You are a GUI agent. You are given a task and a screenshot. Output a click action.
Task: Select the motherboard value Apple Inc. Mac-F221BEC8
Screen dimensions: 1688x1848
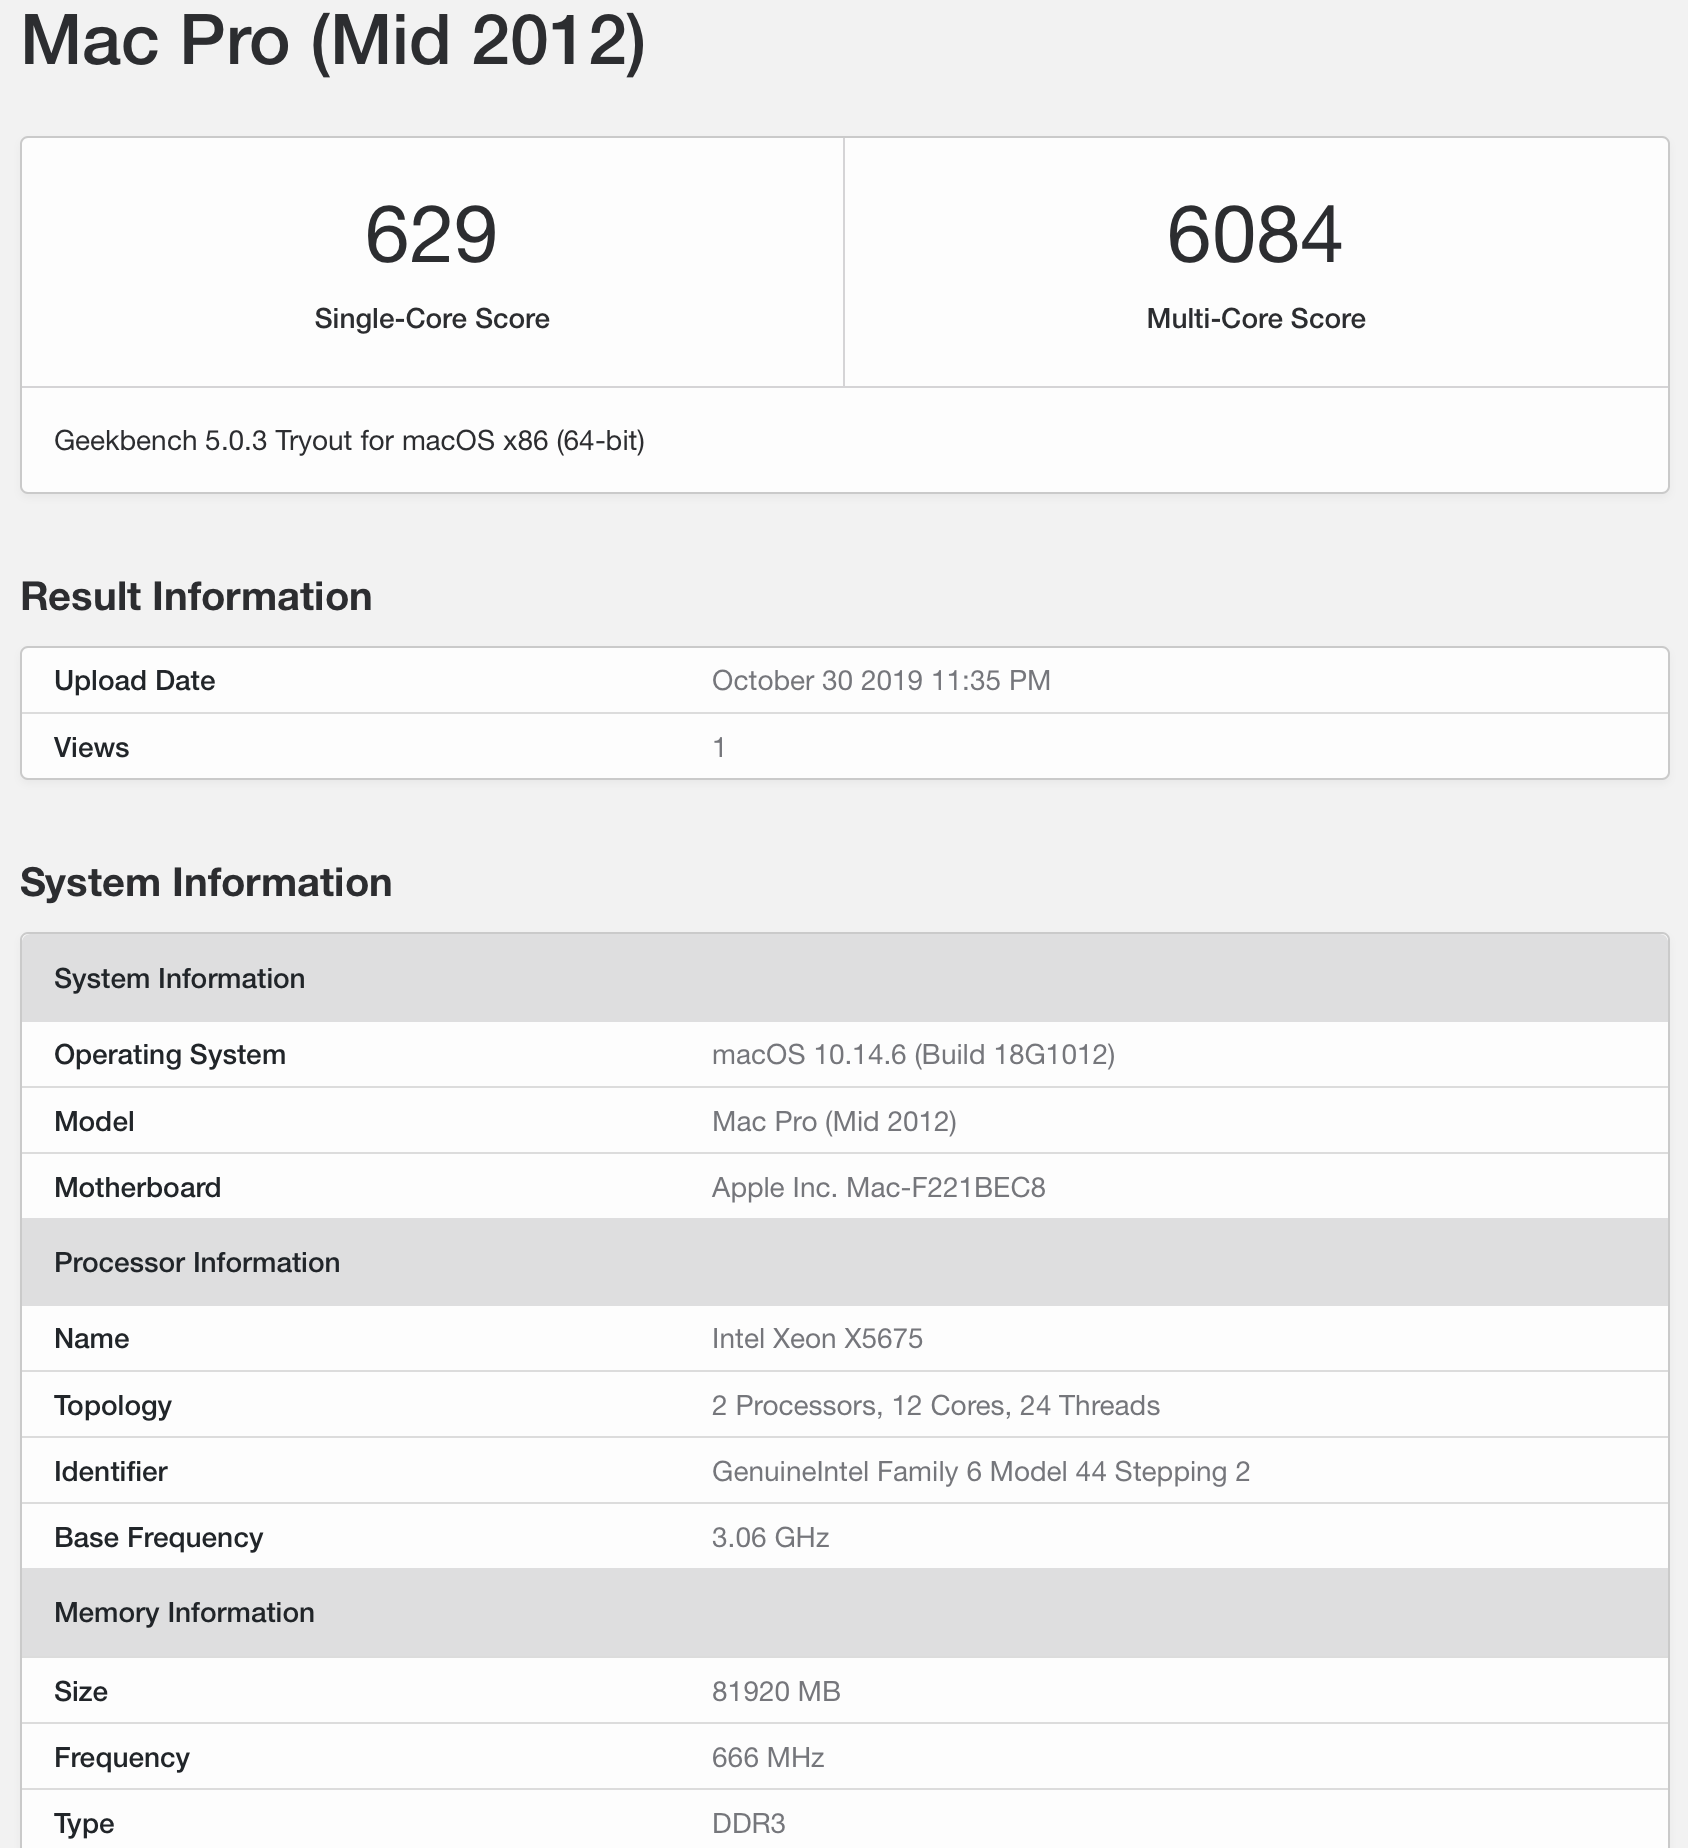coord(879,1188)
